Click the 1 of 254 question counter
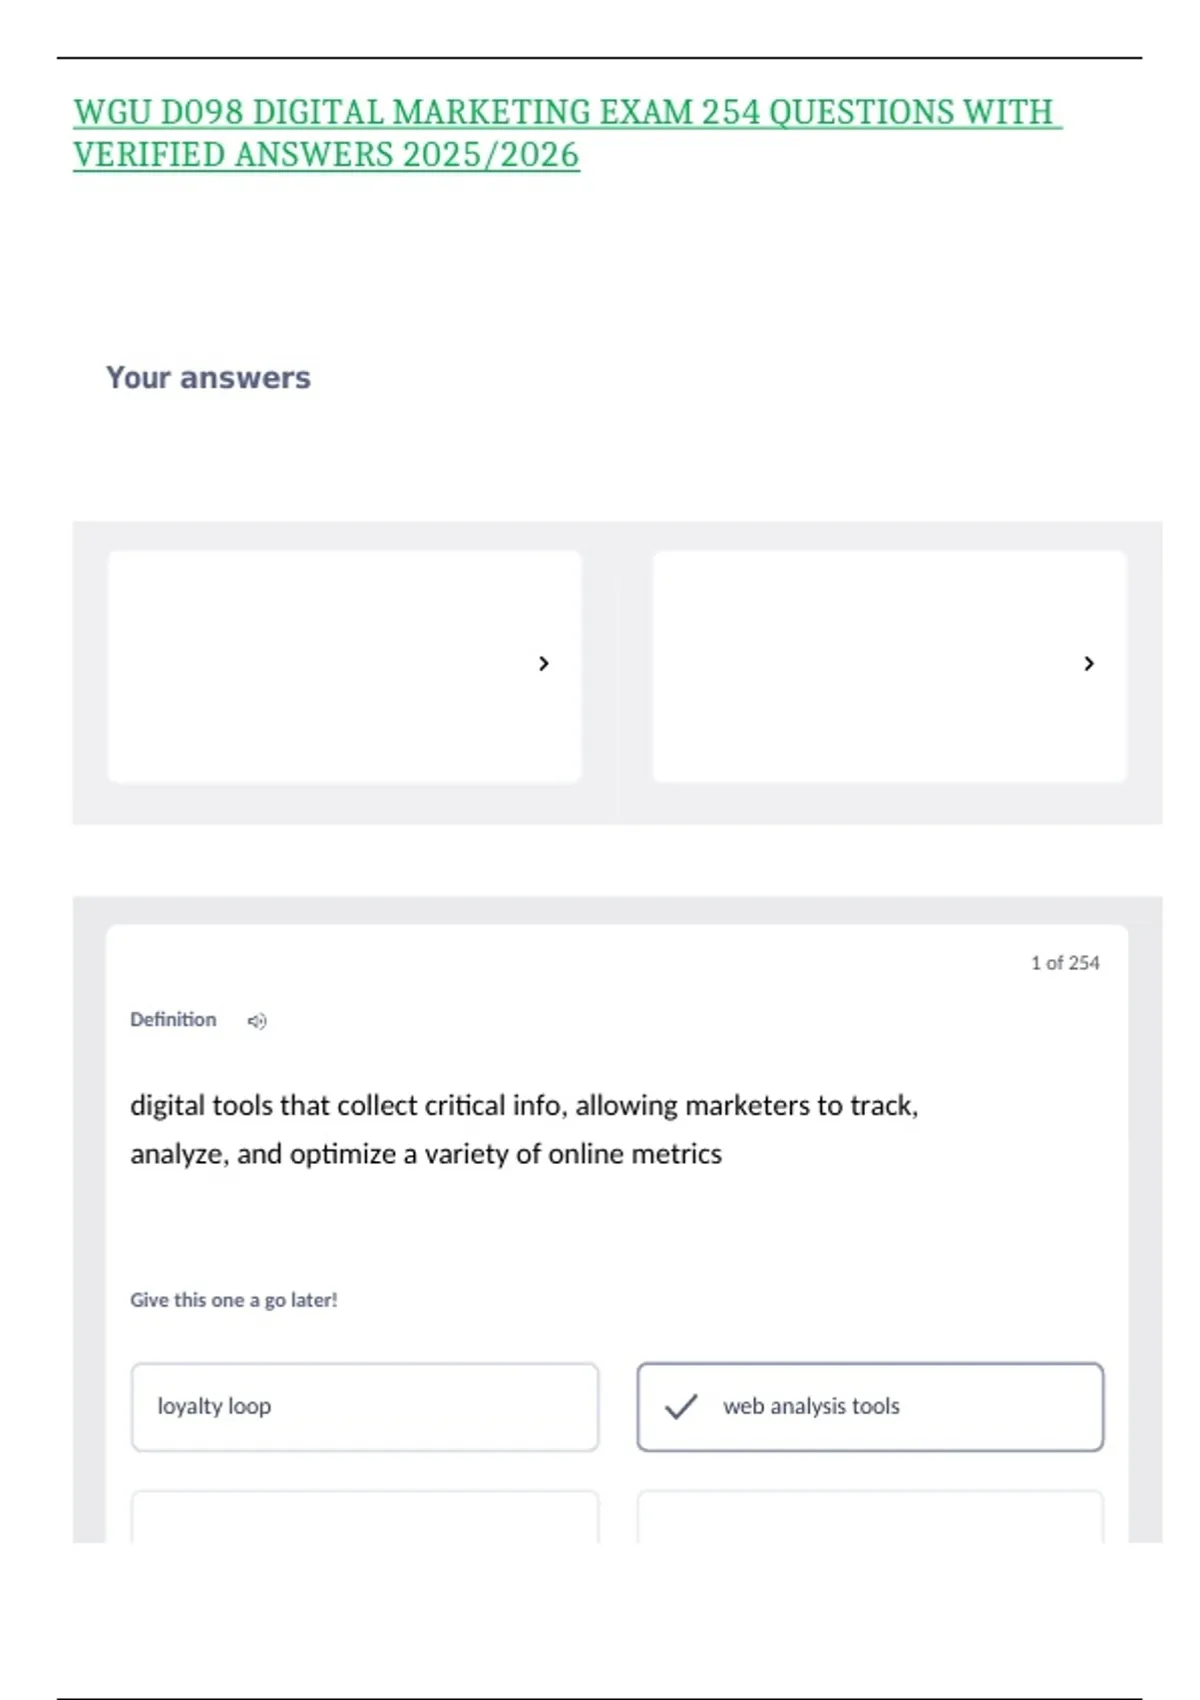This screenshot has height=1700, width=1200. coord(1065,963)
